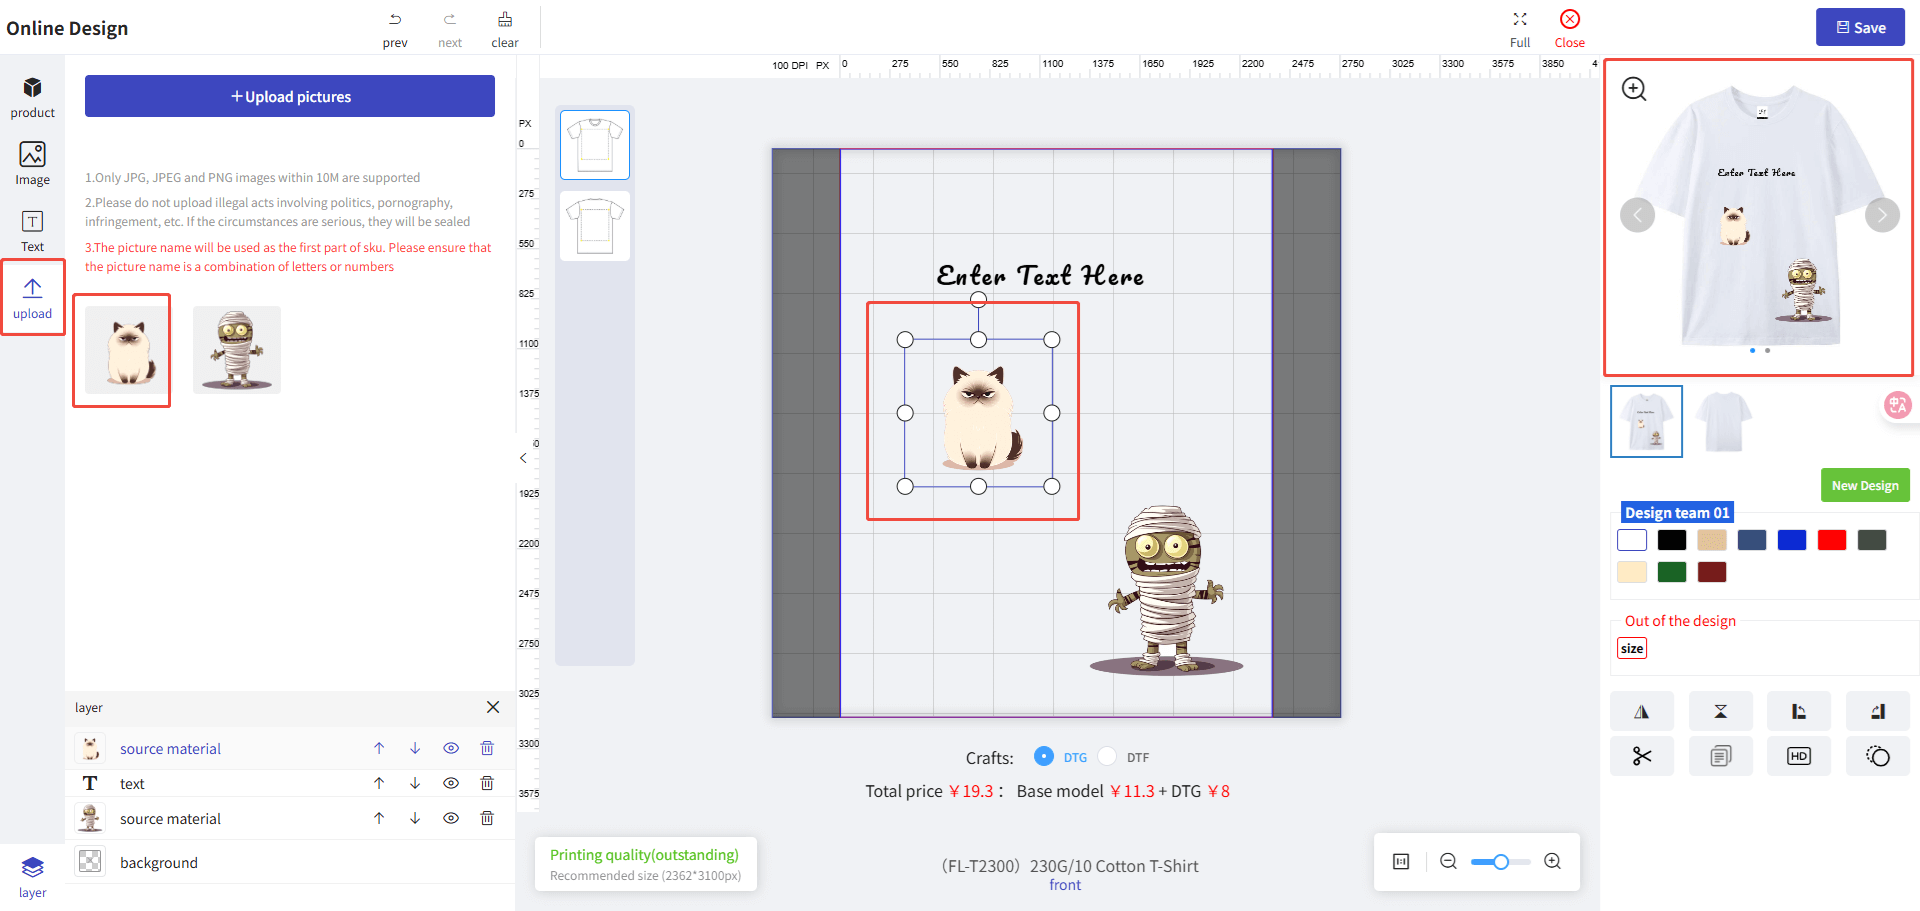Hide the text layer via eye icon
The width and height of the screenshot is (1920, 911).
click(451, 783)
